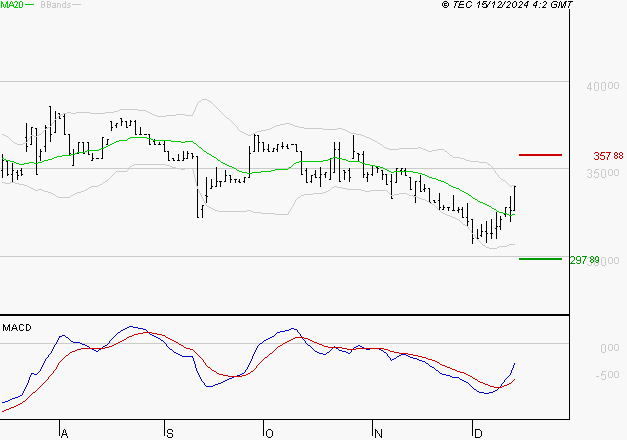Screen dimensions: 627x440
Task: Click the gray BBands legend line sample
Action: click(76, 5)
